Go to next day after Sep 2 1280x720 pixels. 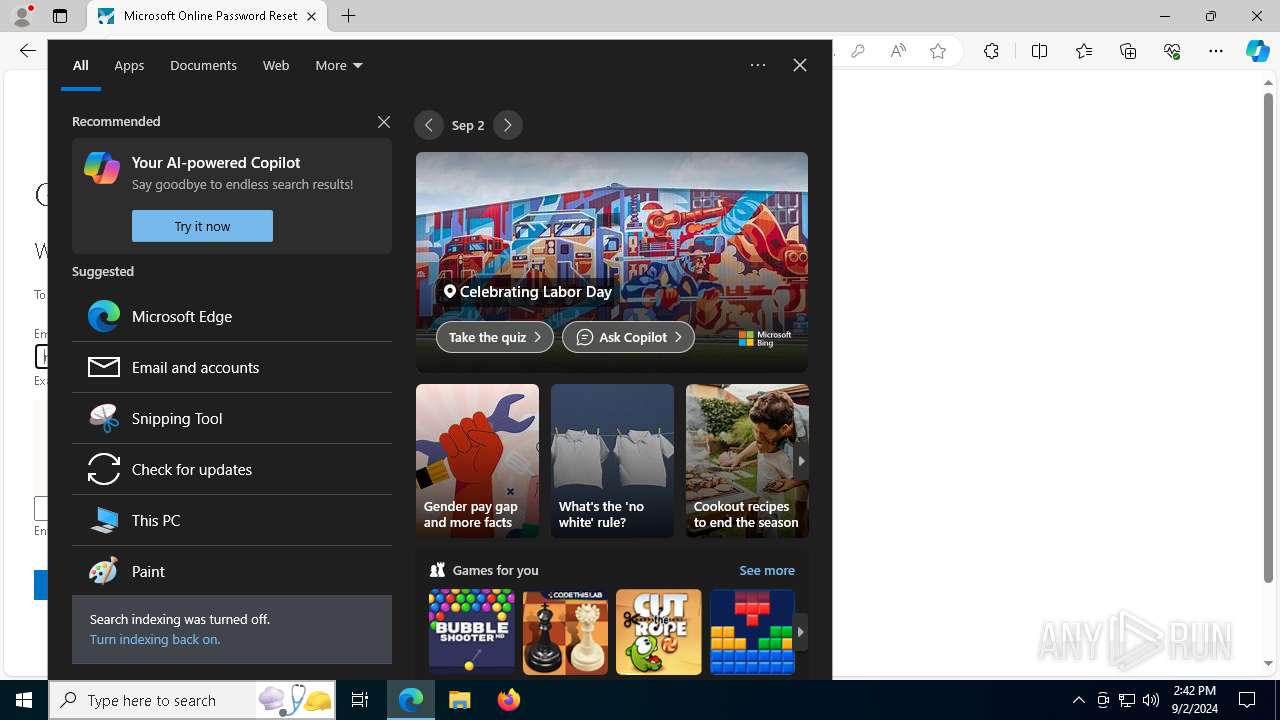tap(508, 125)
